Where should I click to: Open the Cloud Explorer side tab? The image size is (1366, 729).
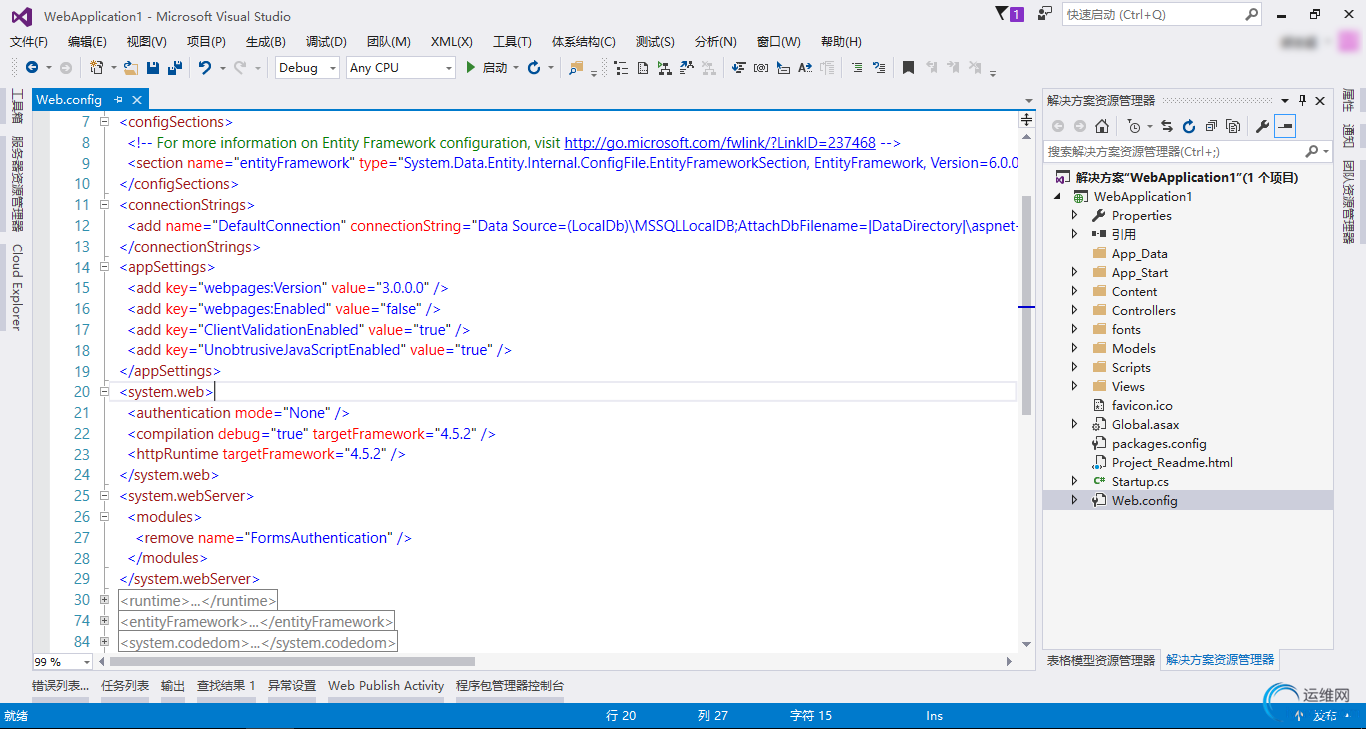17,287
